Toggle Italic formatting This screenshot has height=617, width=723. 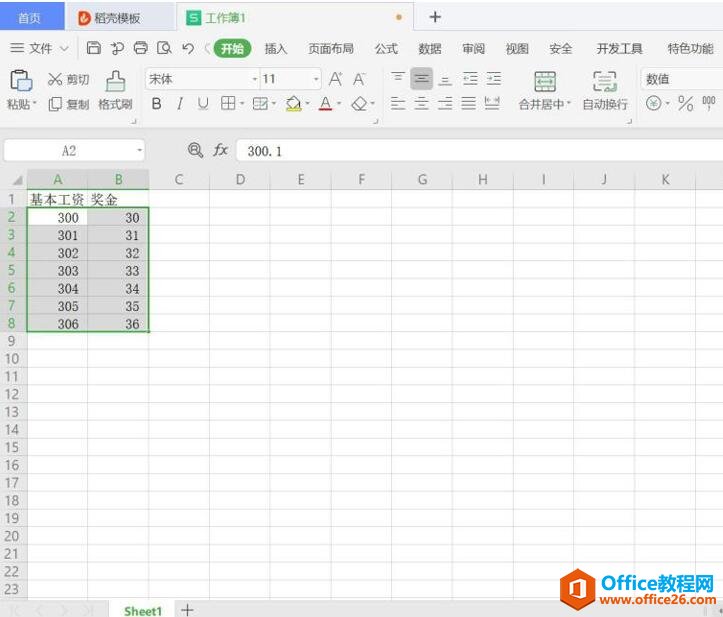[x=180, y=104]
